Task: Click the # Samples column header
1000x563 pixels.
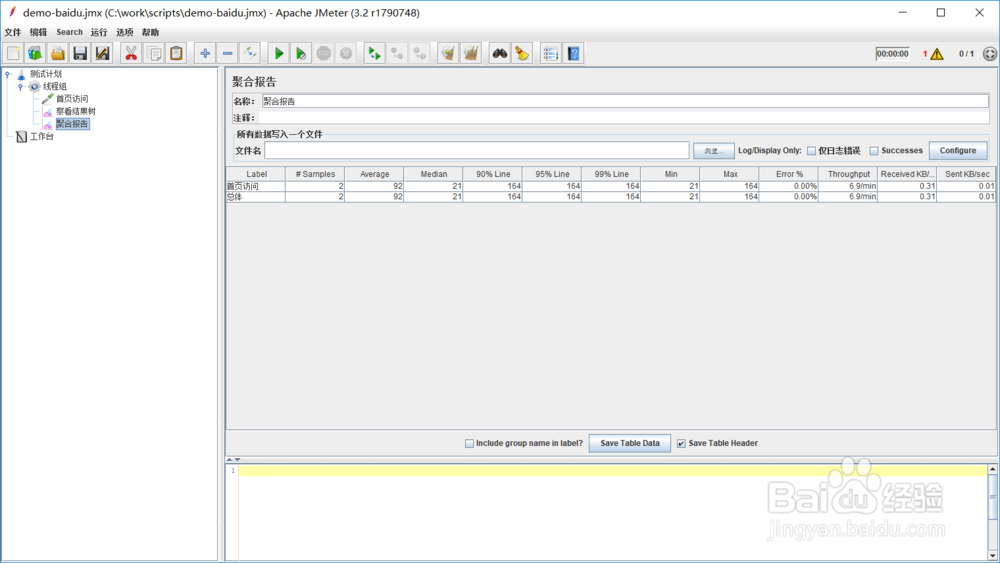Action: coord(315,174)
